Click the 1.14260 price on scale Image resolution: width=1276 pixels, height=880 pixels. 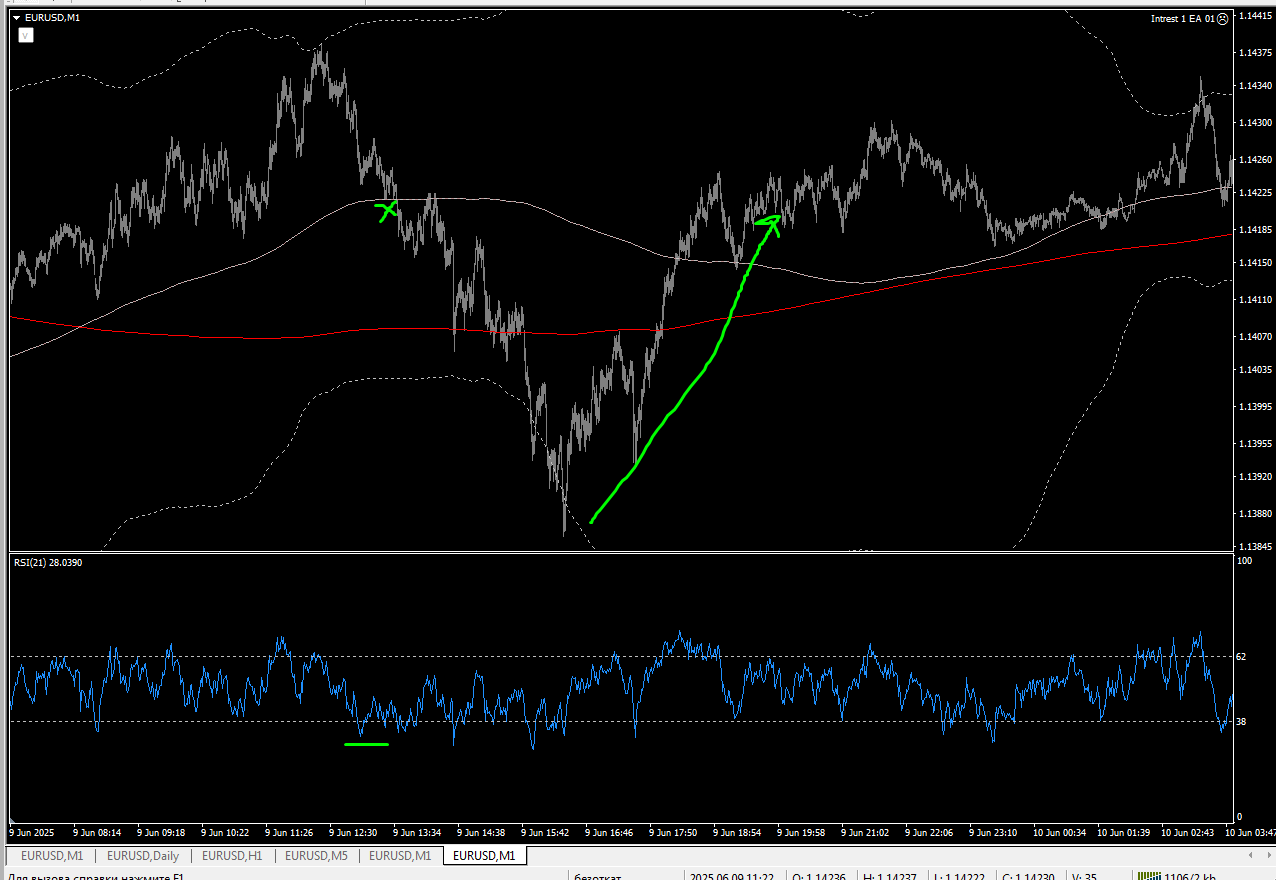click(1254, 160)
